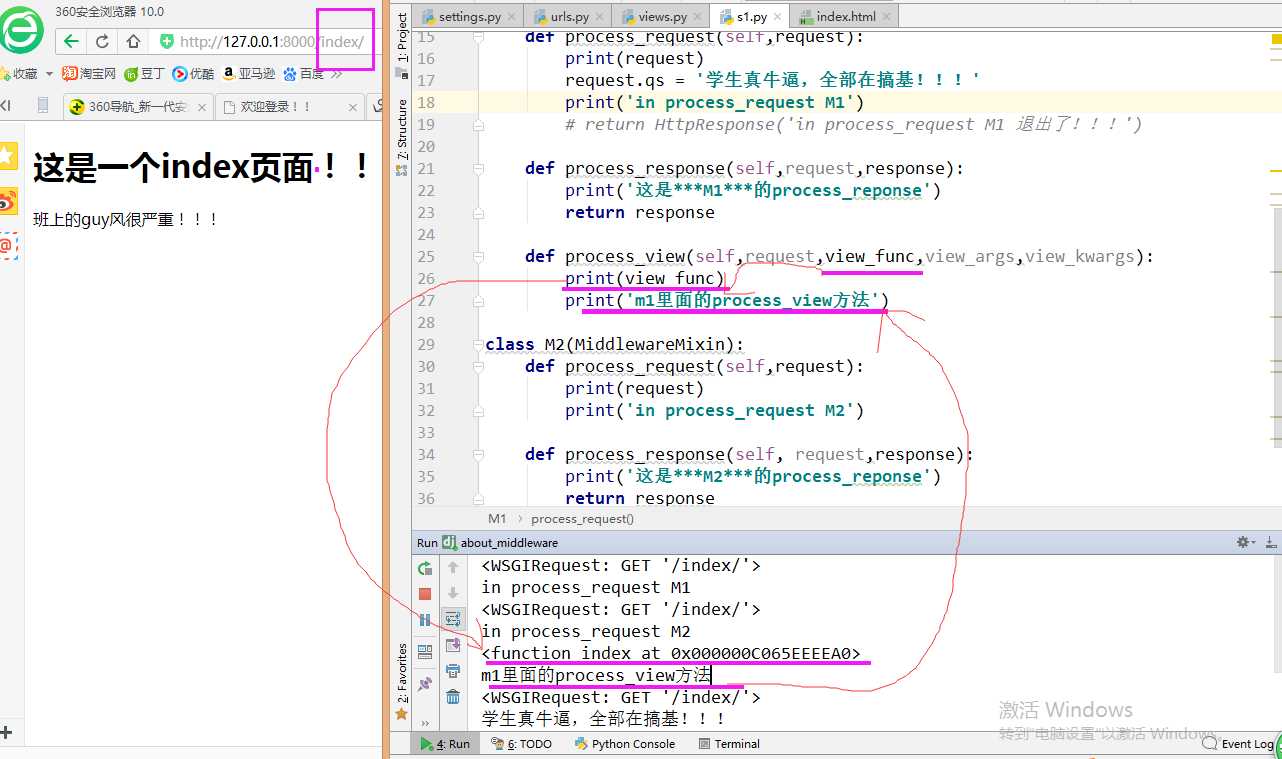Open Run panel gear settings
Viewport: 1282px width, 759px height.
[1245, 542]
